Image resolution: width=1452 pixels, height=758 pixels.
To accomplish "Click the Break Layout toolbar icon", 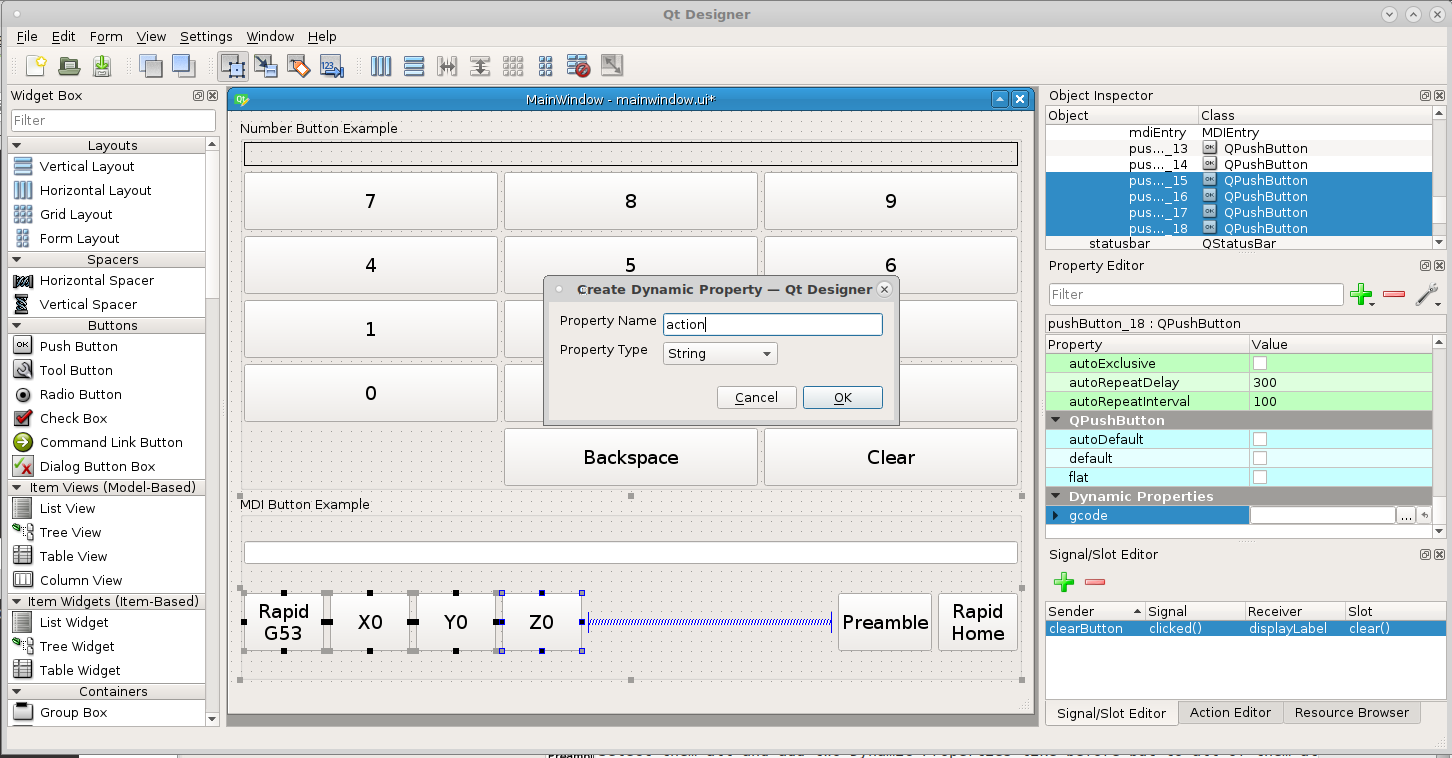I will (579, 66).
